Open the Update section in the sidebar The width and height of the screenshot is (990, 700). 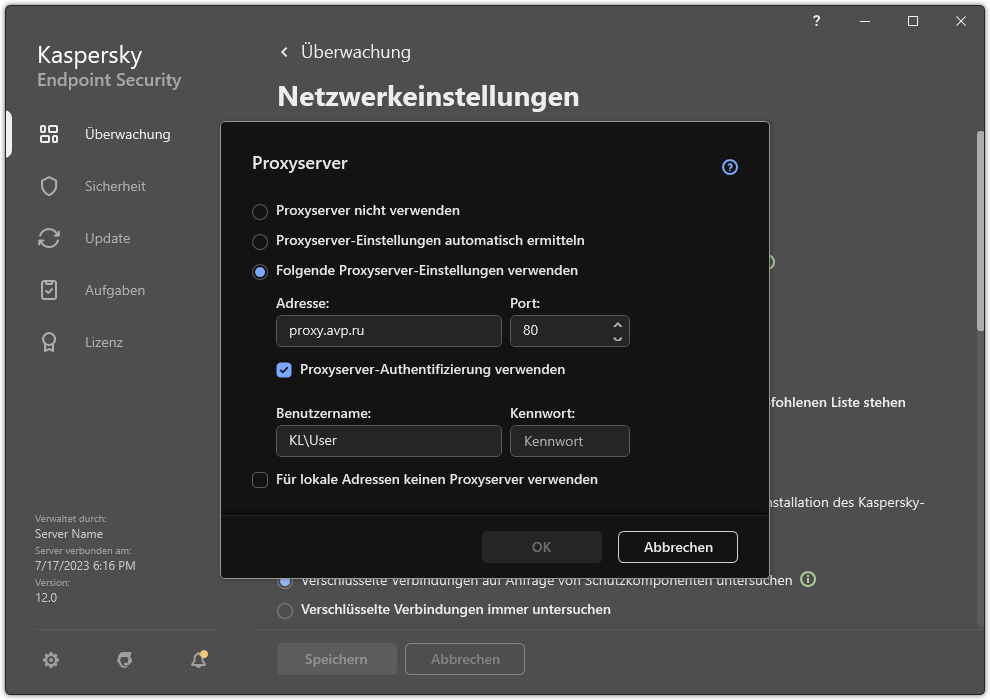48,237
